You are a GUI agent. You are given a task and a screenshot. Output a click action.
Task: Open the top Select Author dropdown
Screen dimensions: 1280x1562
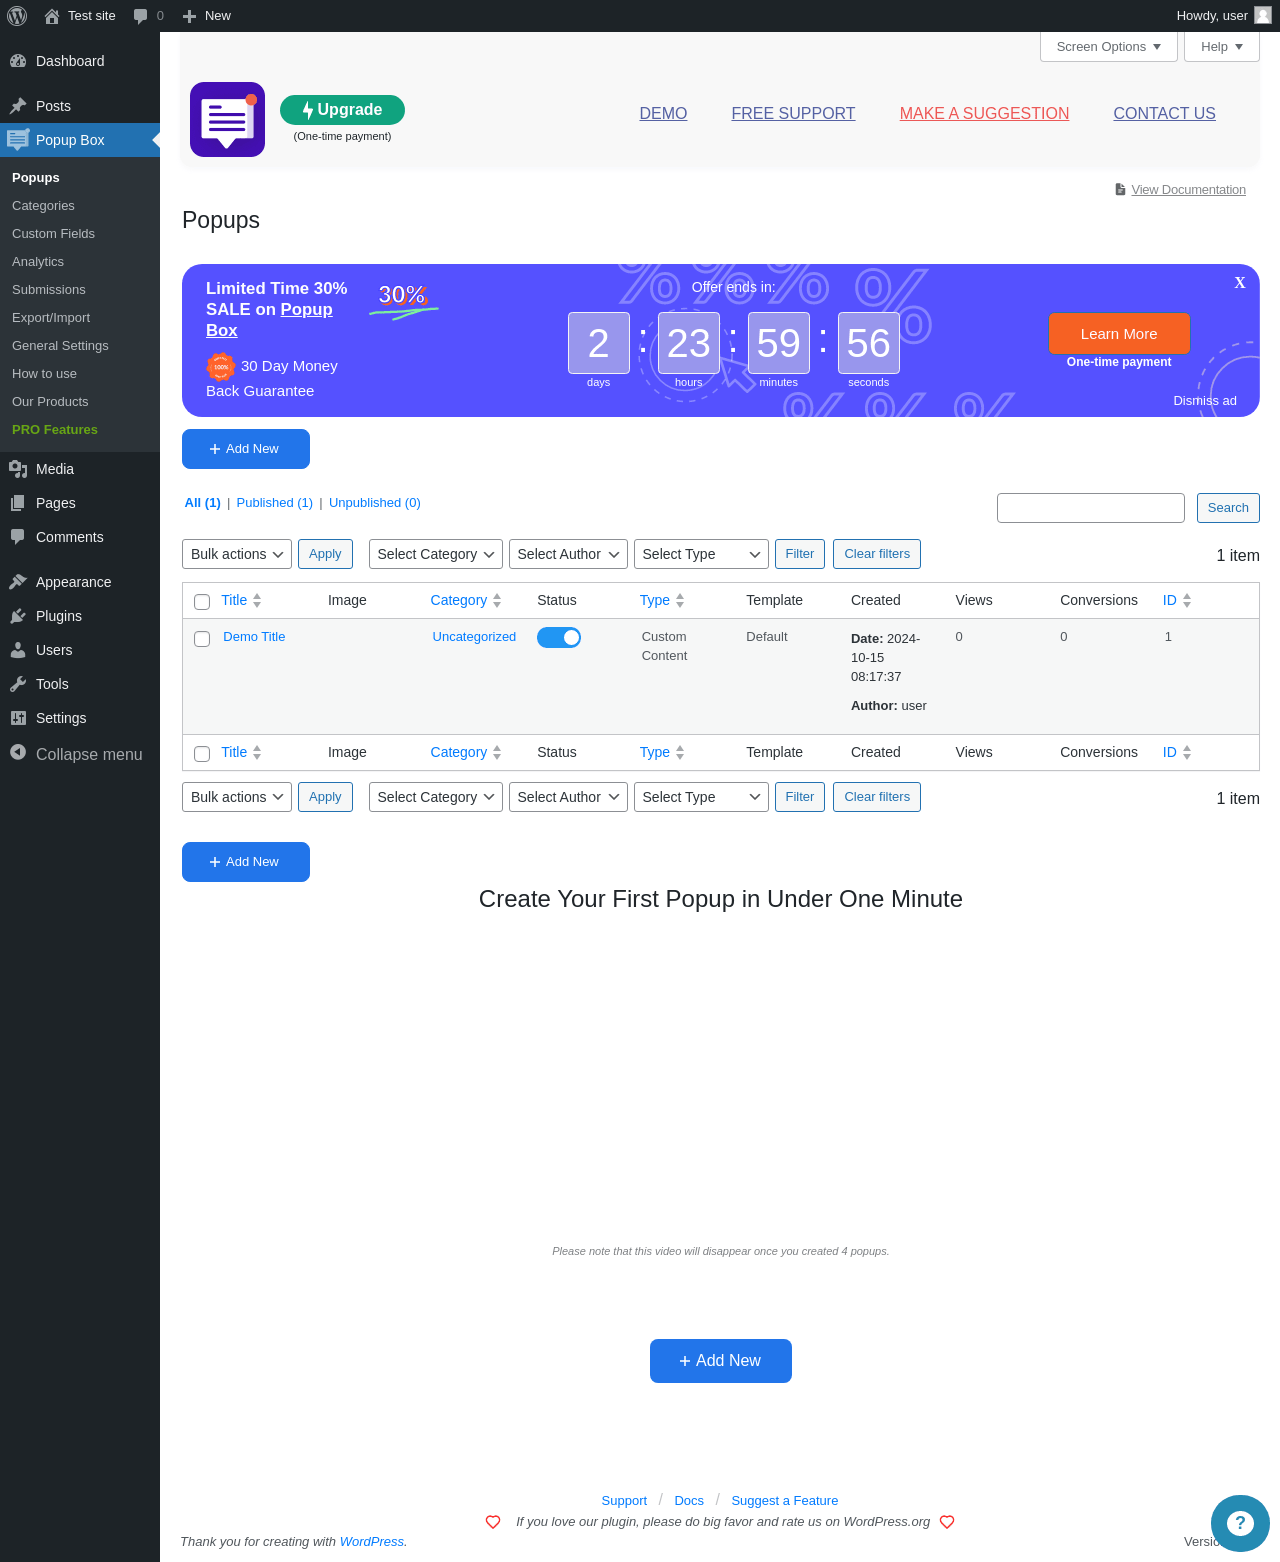568,554
